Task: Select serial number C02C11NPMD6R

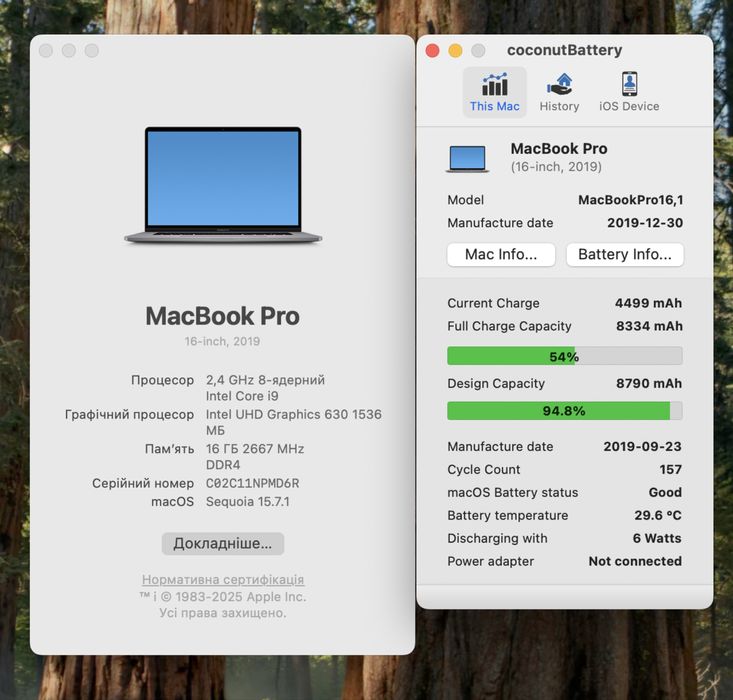Action: point(252,483)
